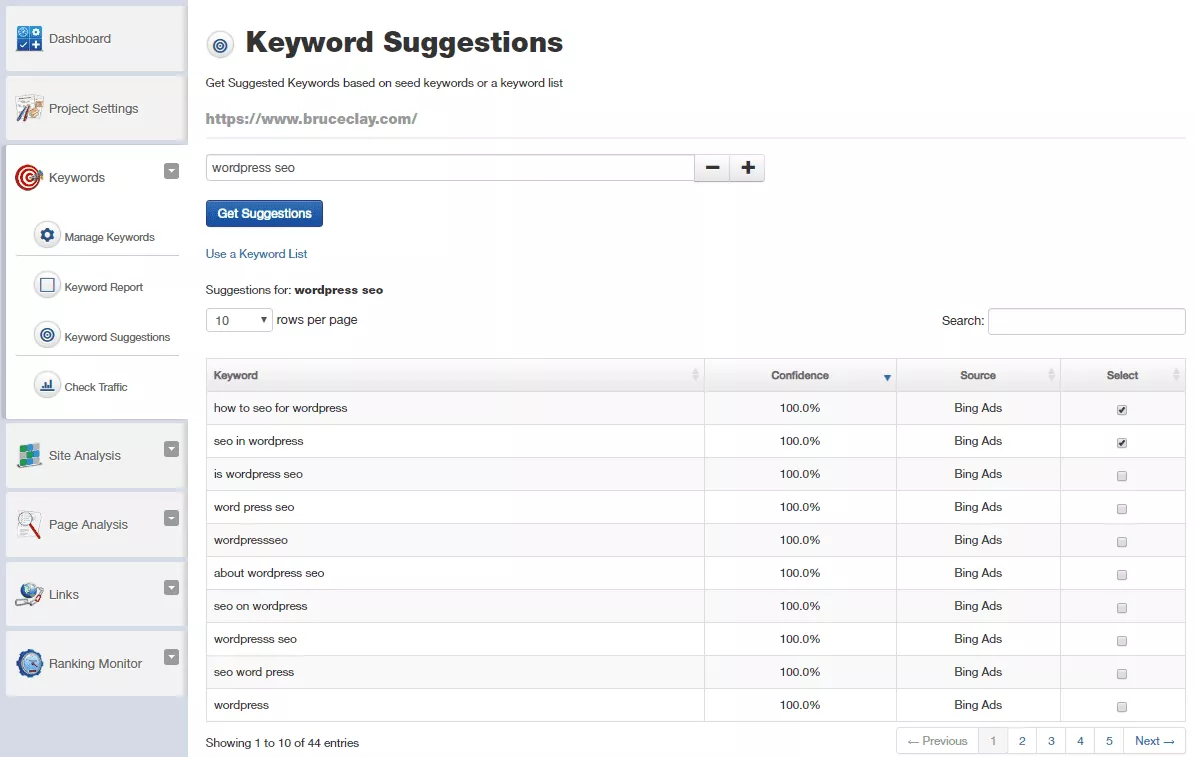Follow the 'Use a Keyword List' link
This screenshot has height=757, width=1195.
[x=256, y=254]
